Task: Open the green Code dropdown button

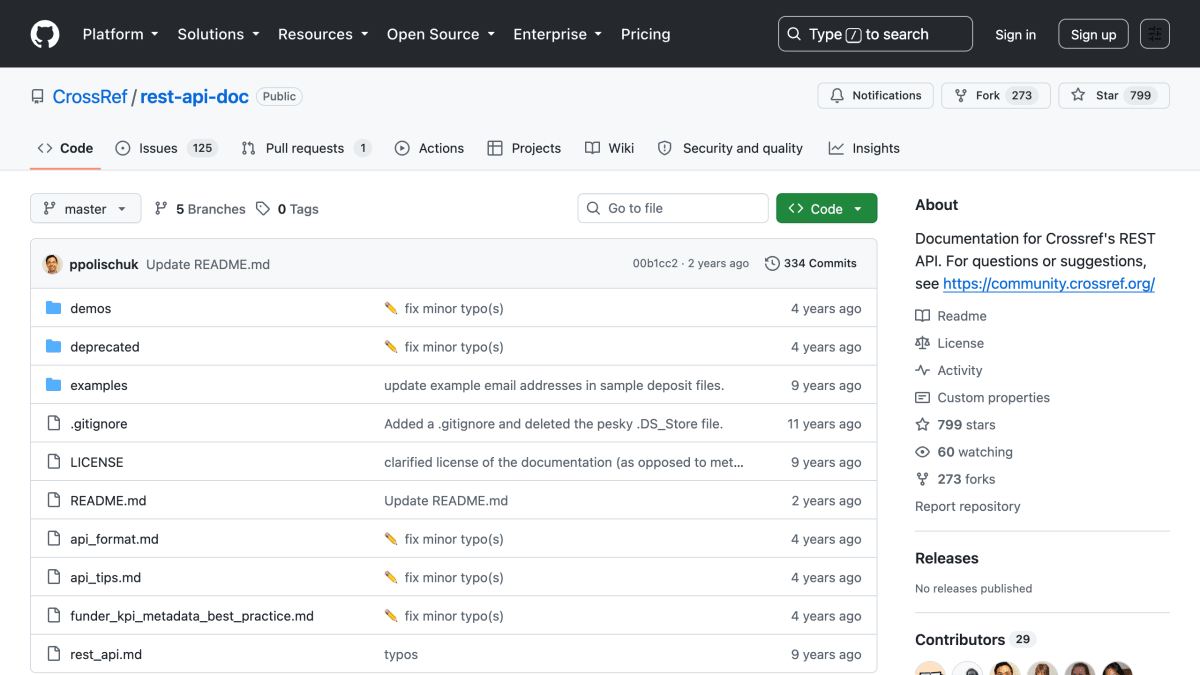Action: pyautogui.click(x=826, y=208)
